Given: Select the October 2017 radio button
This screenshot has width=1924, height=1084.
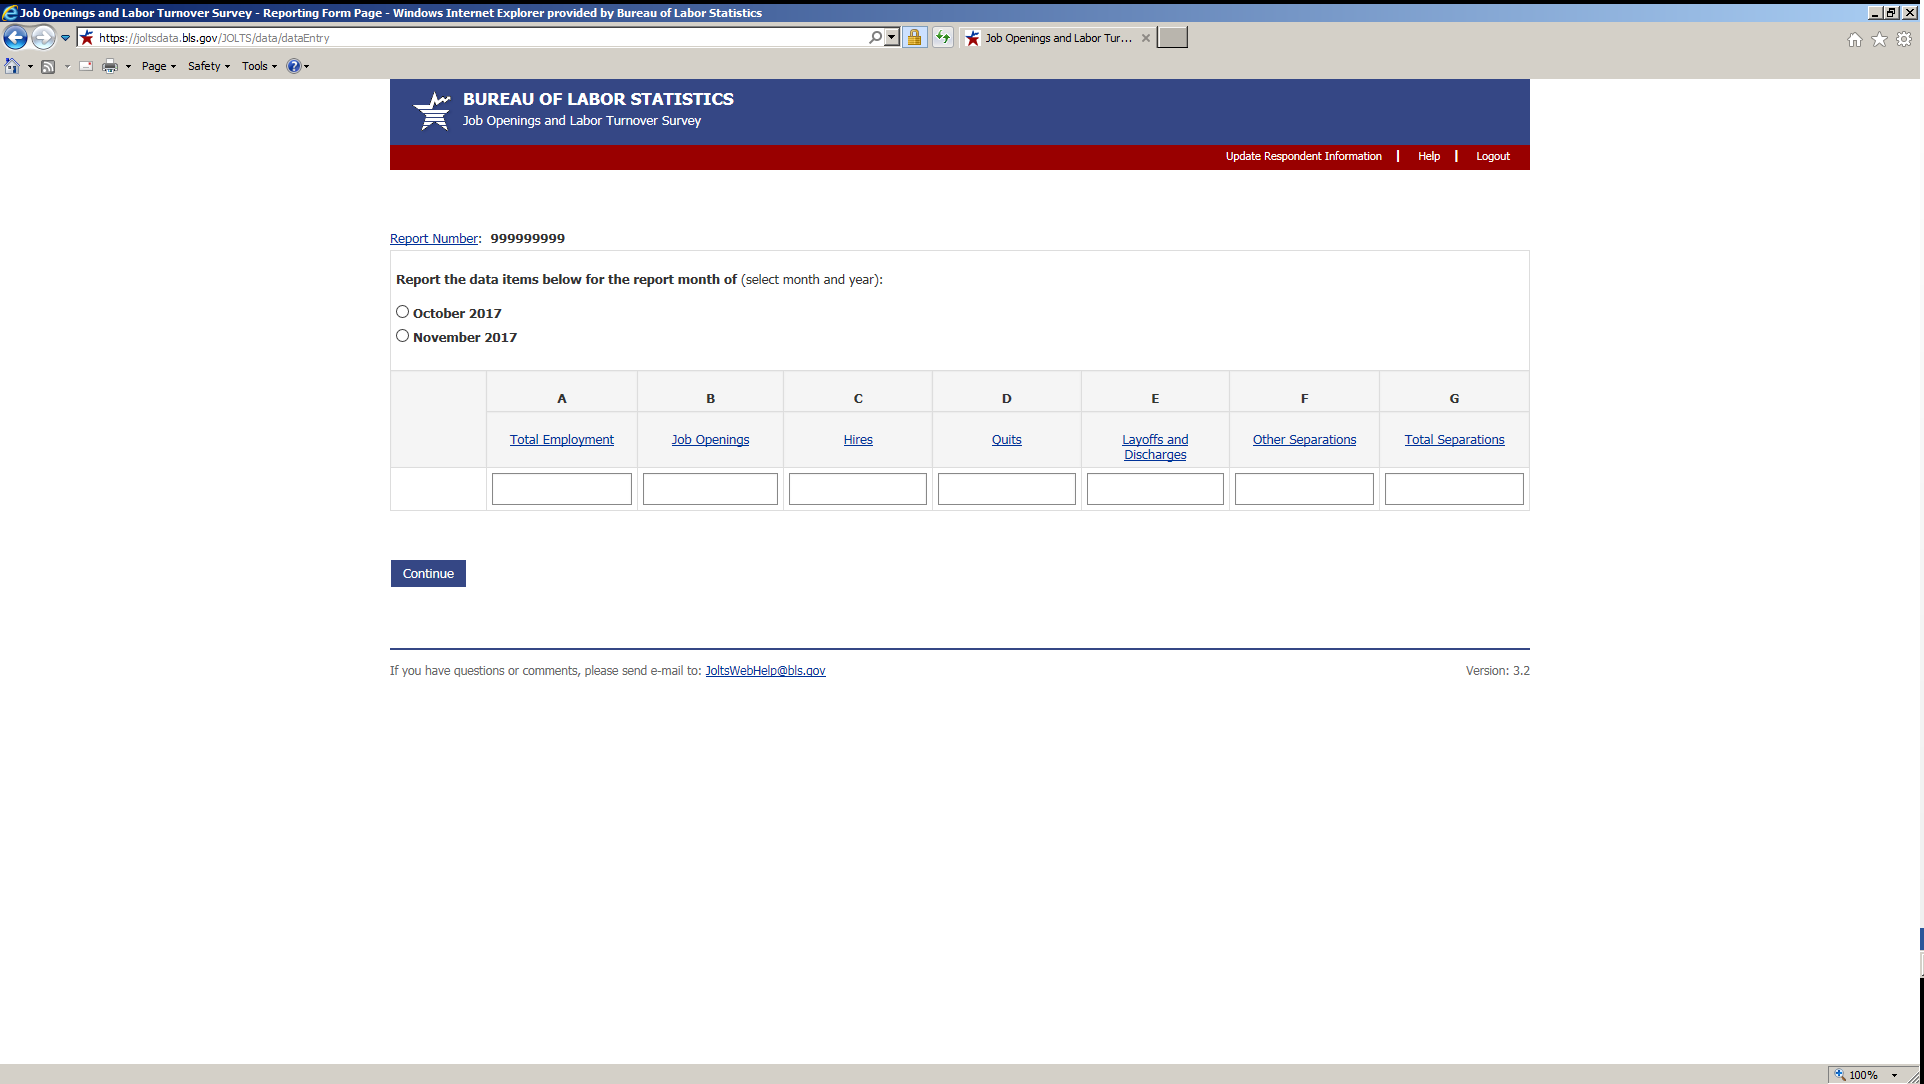Looking at the screenshot, I should click(402, 312).
